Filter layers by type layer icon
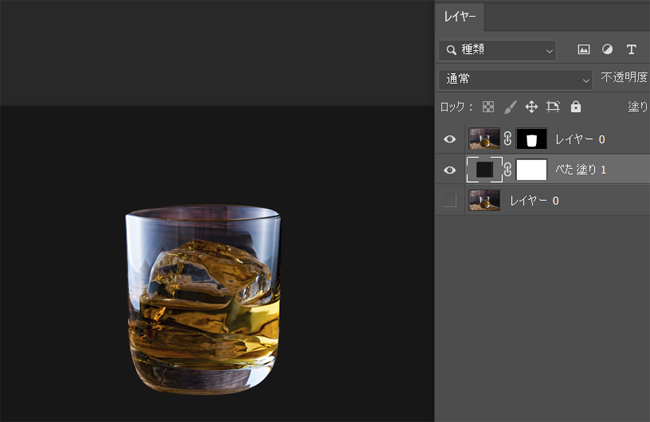 (x=631, y=49)
